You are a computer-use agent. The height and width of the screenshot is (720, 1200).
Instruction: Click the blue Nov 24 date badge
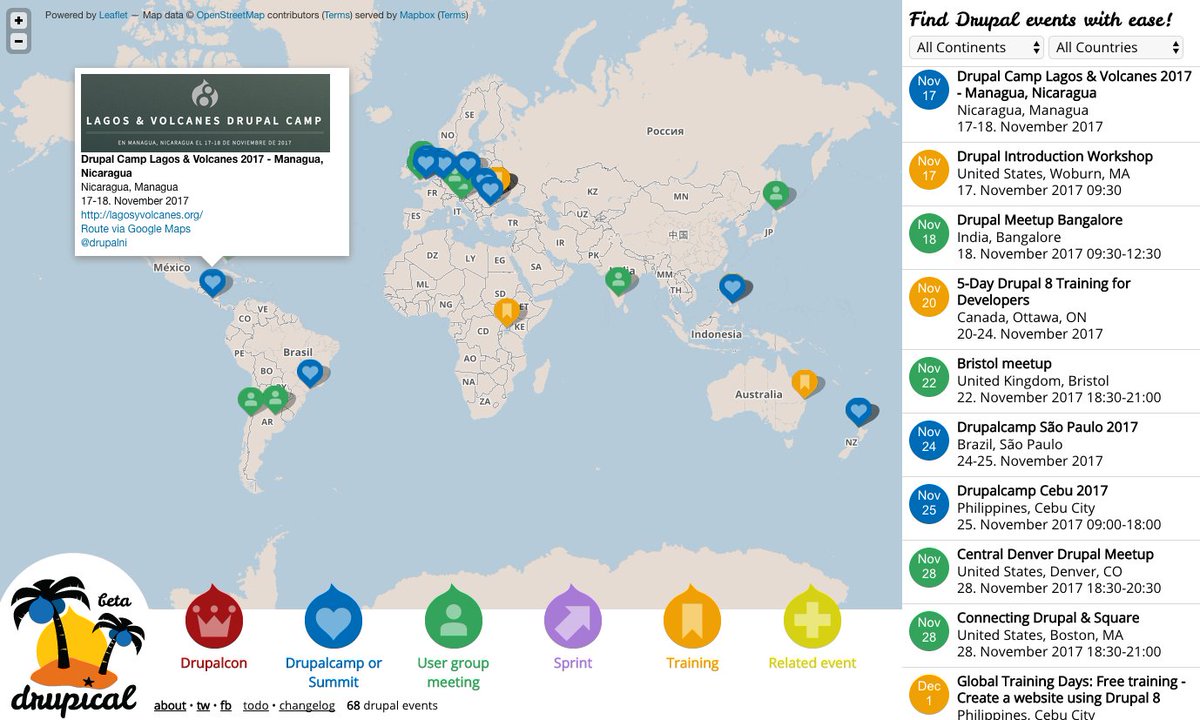(x=929, y=440)
